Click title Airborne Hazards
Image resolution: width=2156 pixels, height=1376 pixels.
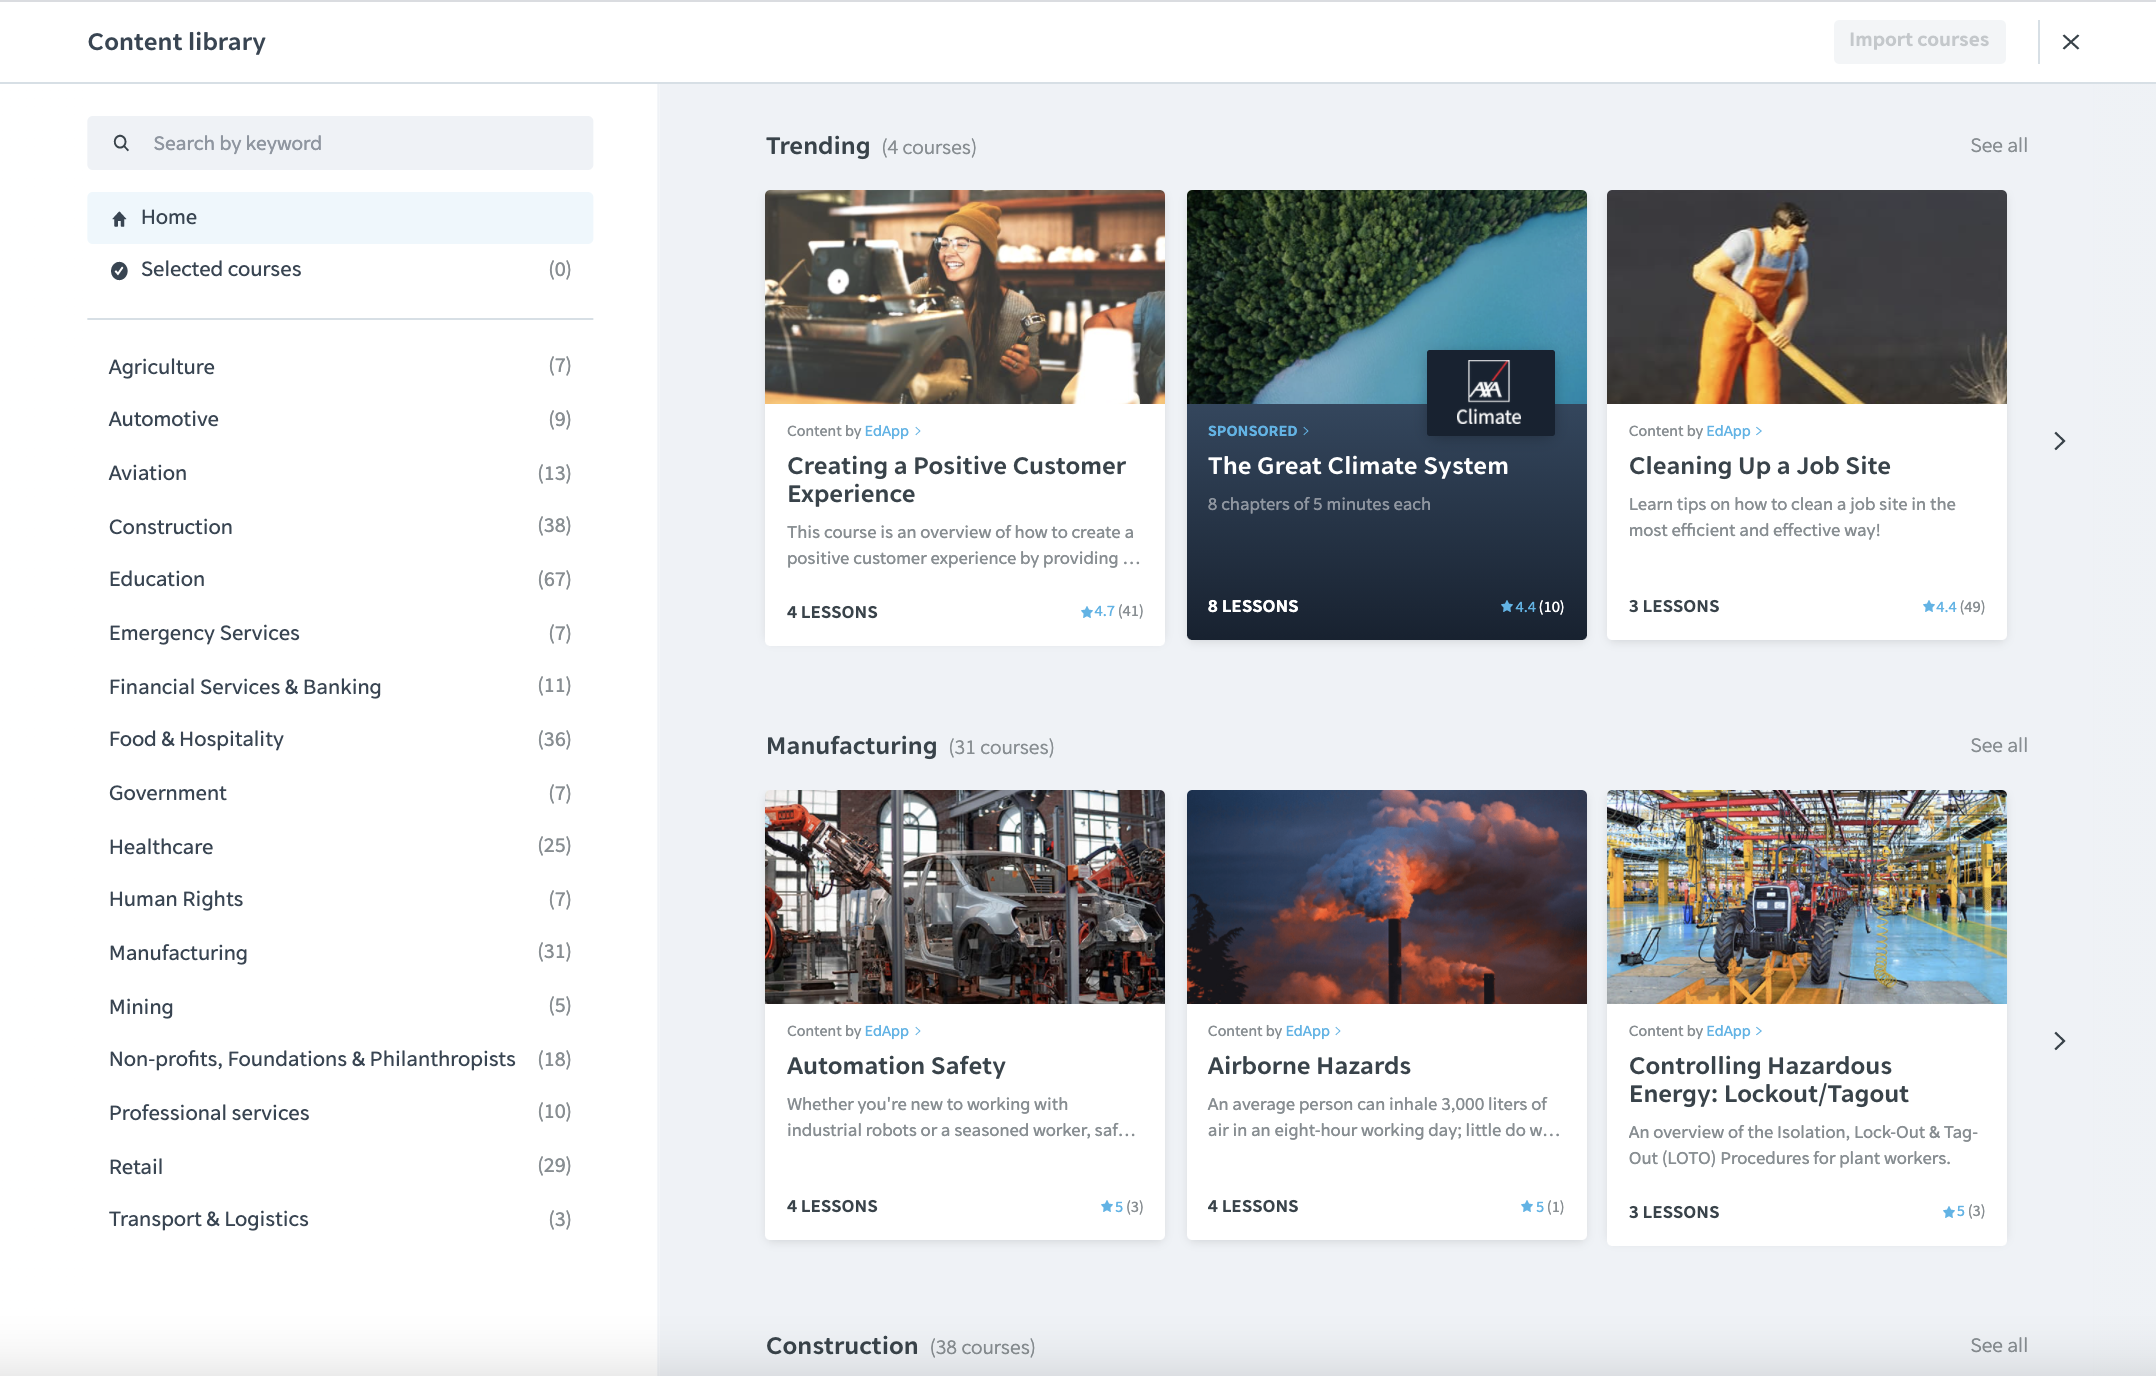[x=1309, y=1066]
